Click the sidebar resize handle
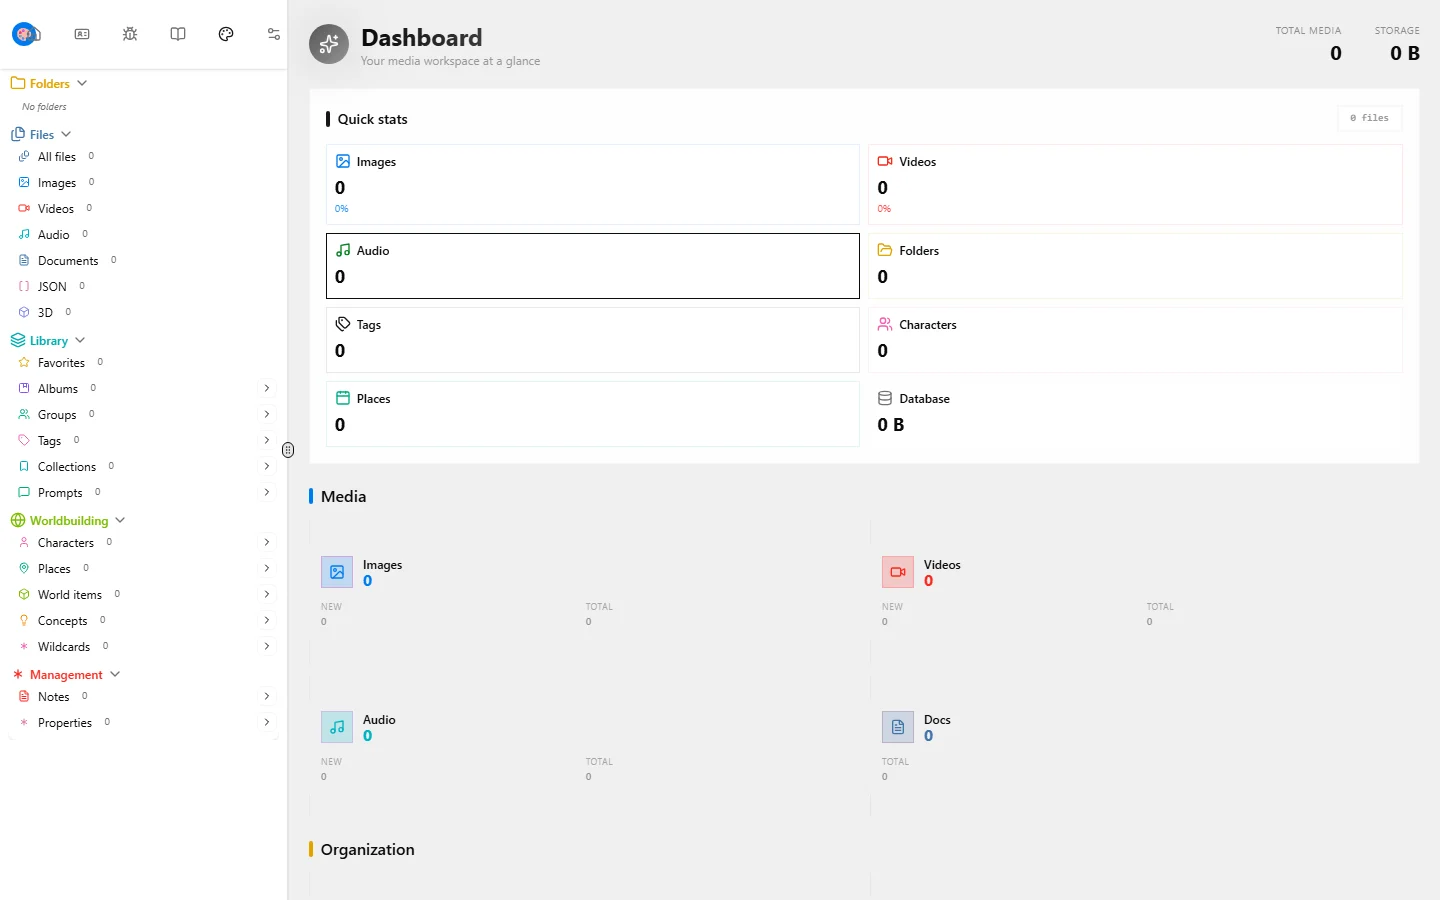Screen dimensions: 1440x900 (288, 450)
